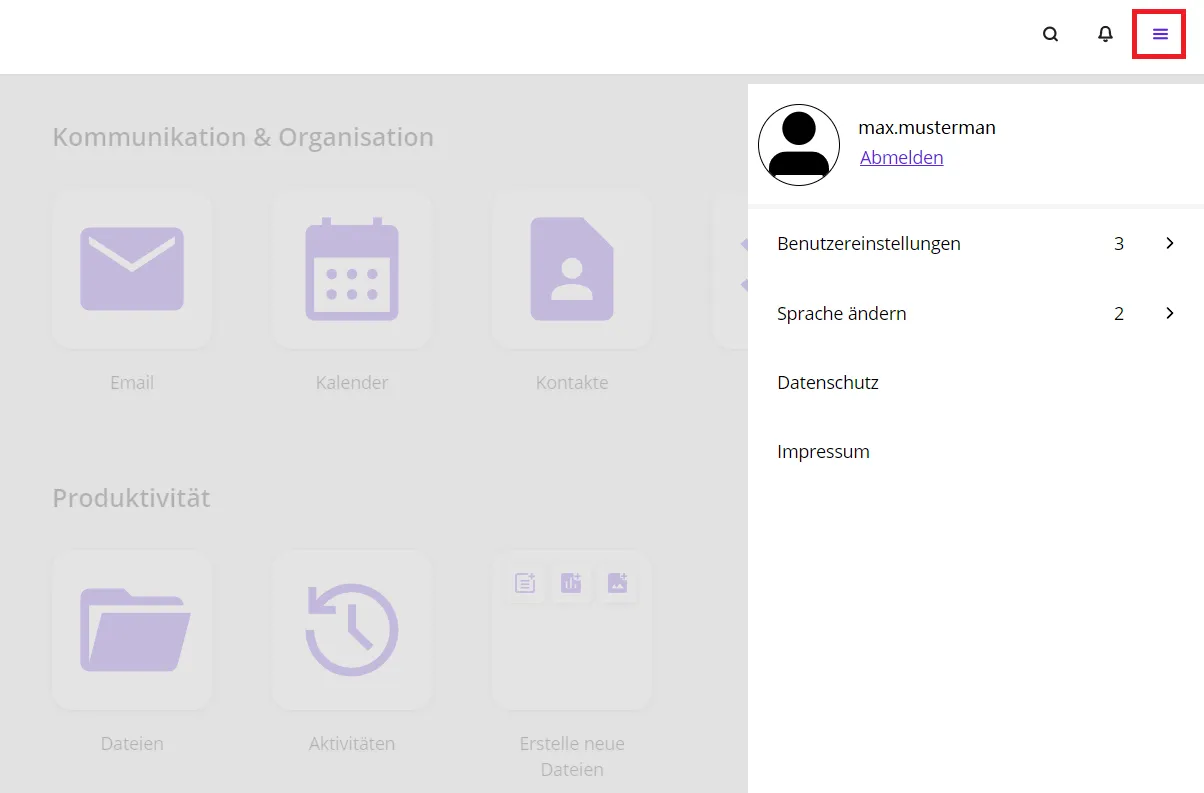Expand Benutzereinstellungen chevron arrow

coord(1169,243)
